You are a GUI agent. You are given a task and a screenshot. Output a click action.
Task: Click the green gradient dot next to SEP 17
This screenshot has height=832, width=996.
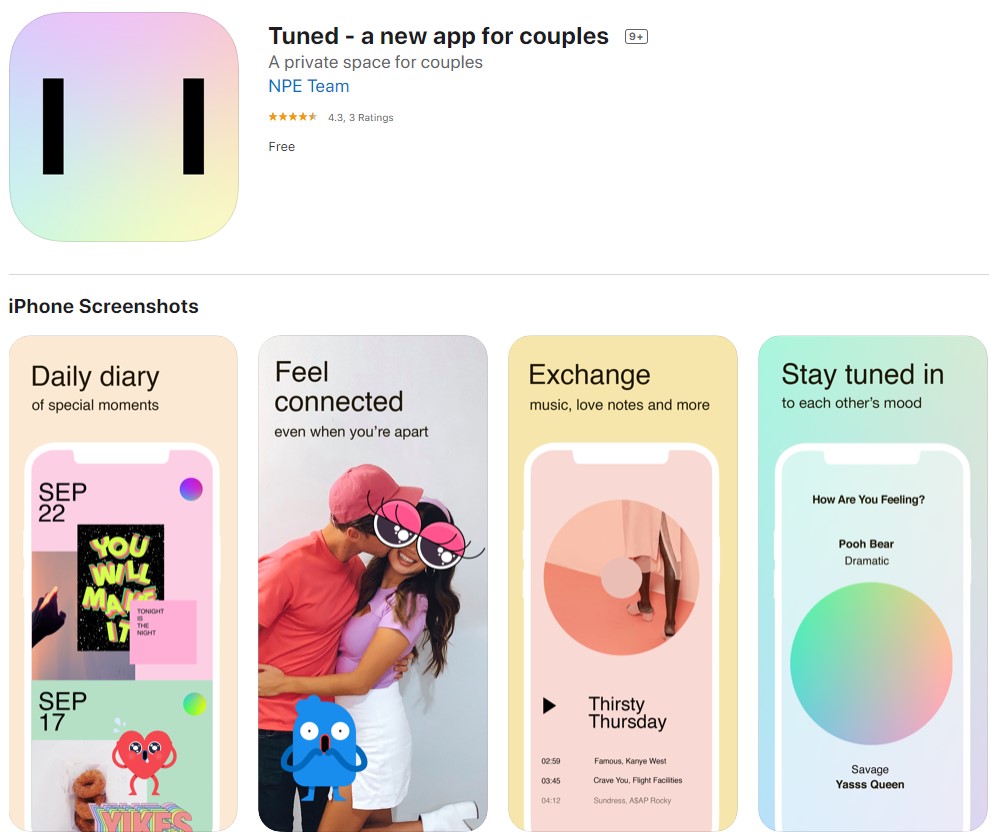[194, 704]
